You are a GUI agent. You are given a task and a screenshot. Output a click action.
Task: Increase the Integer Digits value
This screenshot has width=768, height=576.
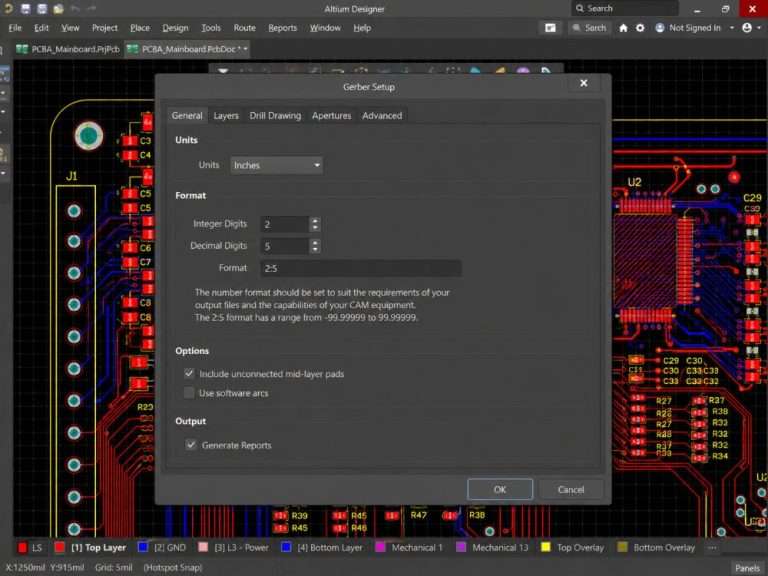pyautogui.click(x=315, y=220)
